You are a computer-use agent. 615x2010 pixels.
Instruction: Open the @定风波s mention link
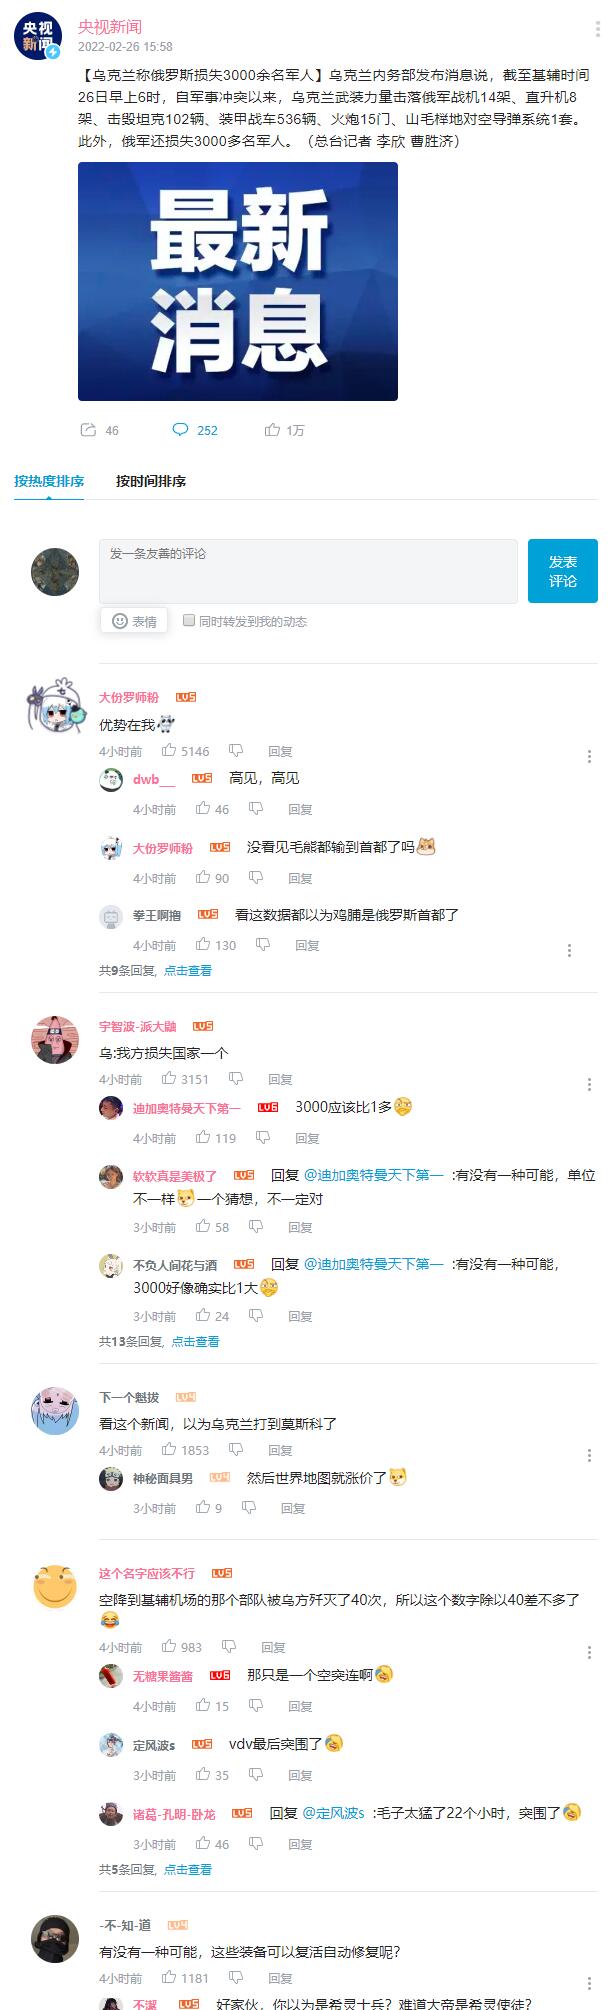click(333, 1812)
